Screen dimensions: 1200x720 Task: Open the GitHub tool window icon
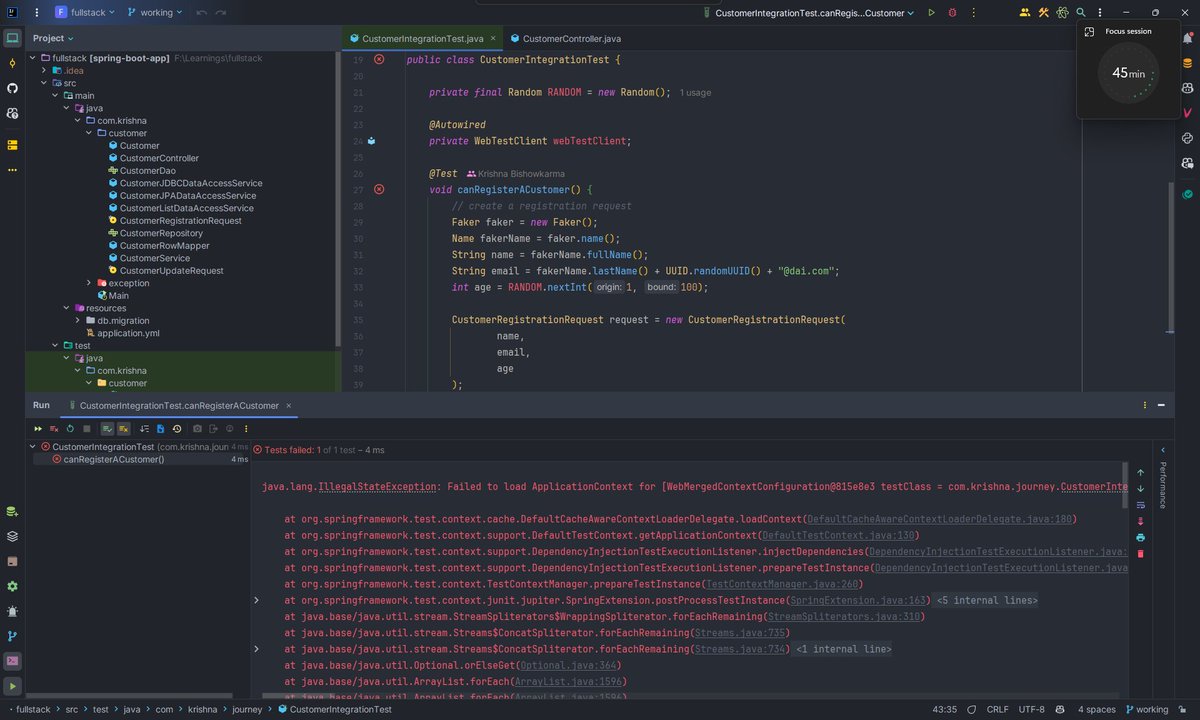pyautogui.click(x=12, y=88)
